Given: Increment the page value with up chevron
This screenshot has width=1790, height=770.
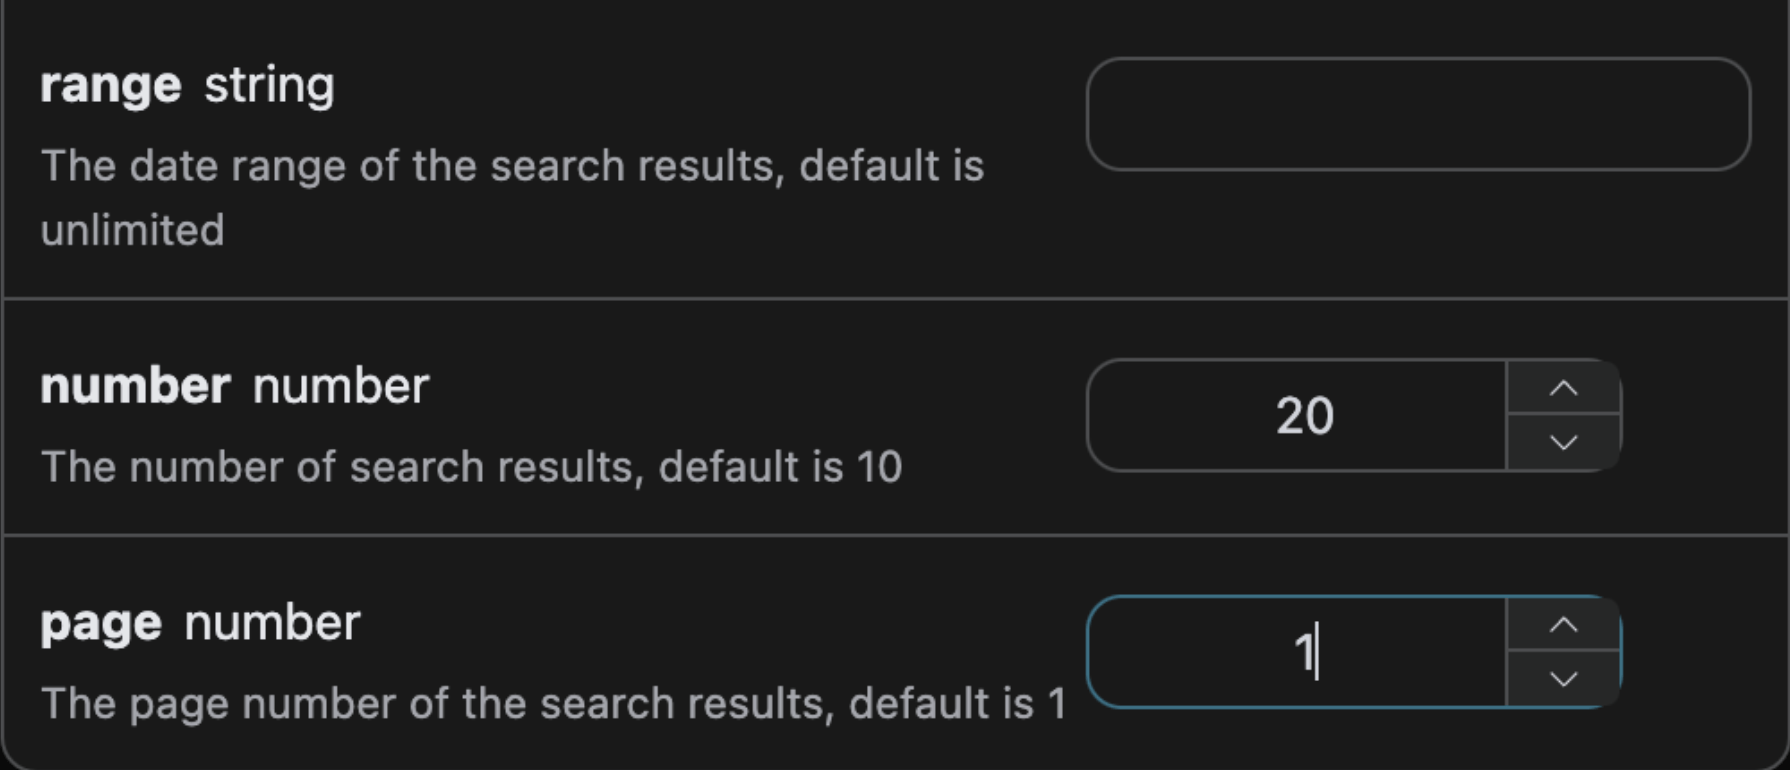Looking at the screenshot, I should (1563, 626).
